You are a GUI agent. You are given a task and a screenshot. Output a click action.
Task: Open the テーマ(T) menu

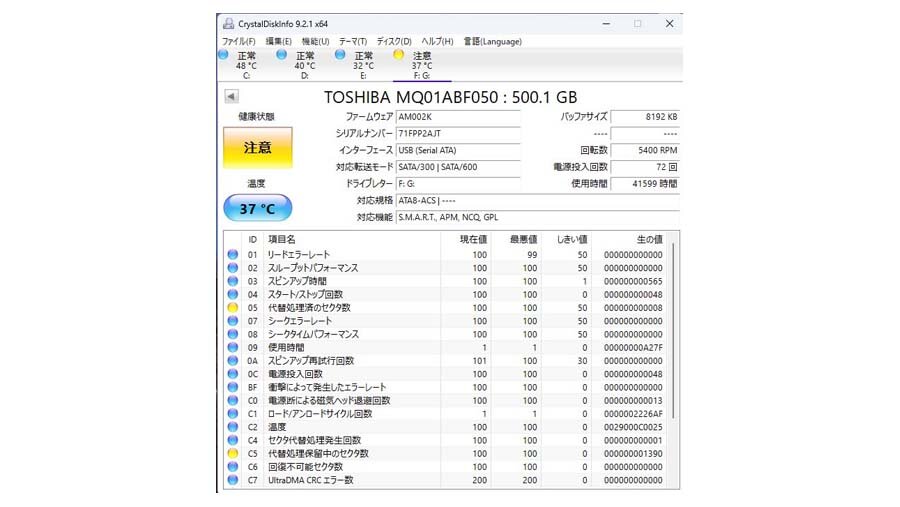click(352, 41)
